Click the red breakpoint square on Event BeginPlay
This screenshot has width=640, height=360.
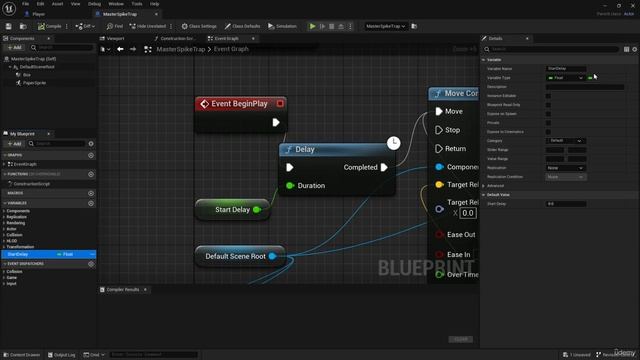coord(280,104)
